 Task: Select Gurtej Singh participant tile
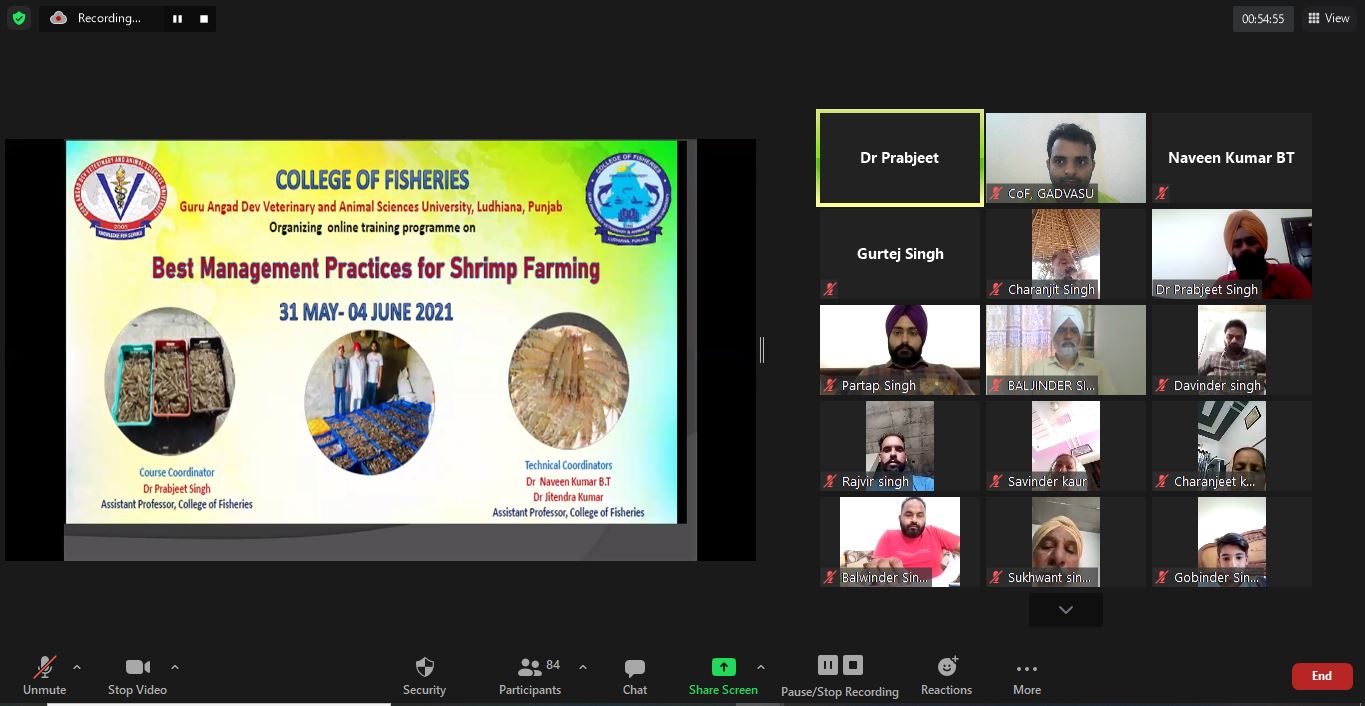(900, 254)
